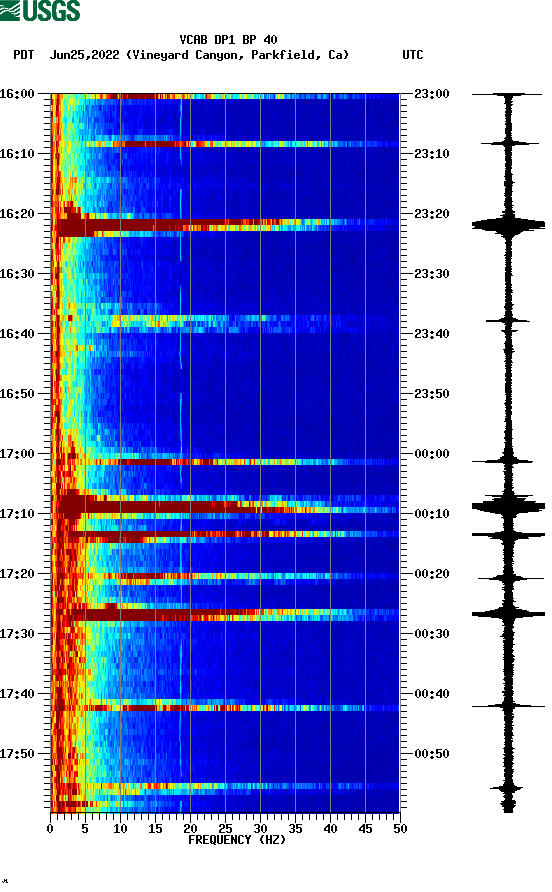The height and width of the screenshot is (892, 552).
Task: Click the '00:50' UTC time label
Action: (432, 754)
